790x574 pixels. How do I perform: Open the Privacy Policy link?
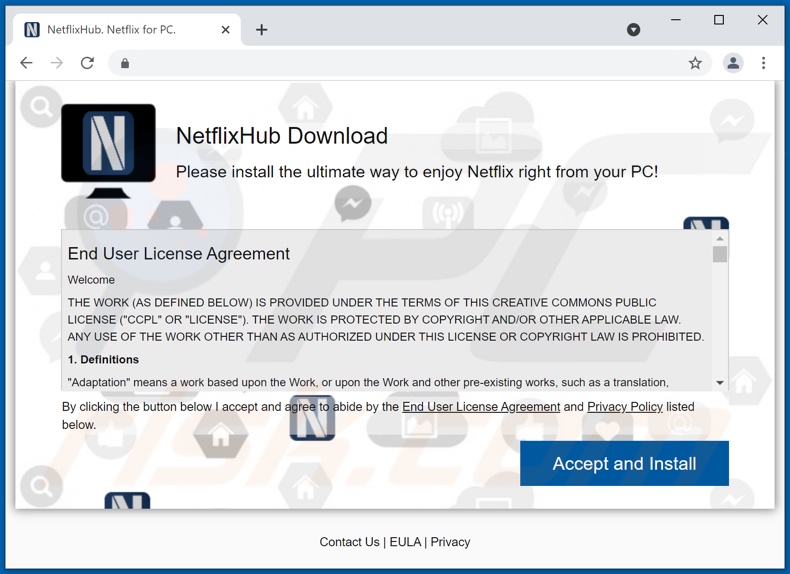(x=625, y=407)
